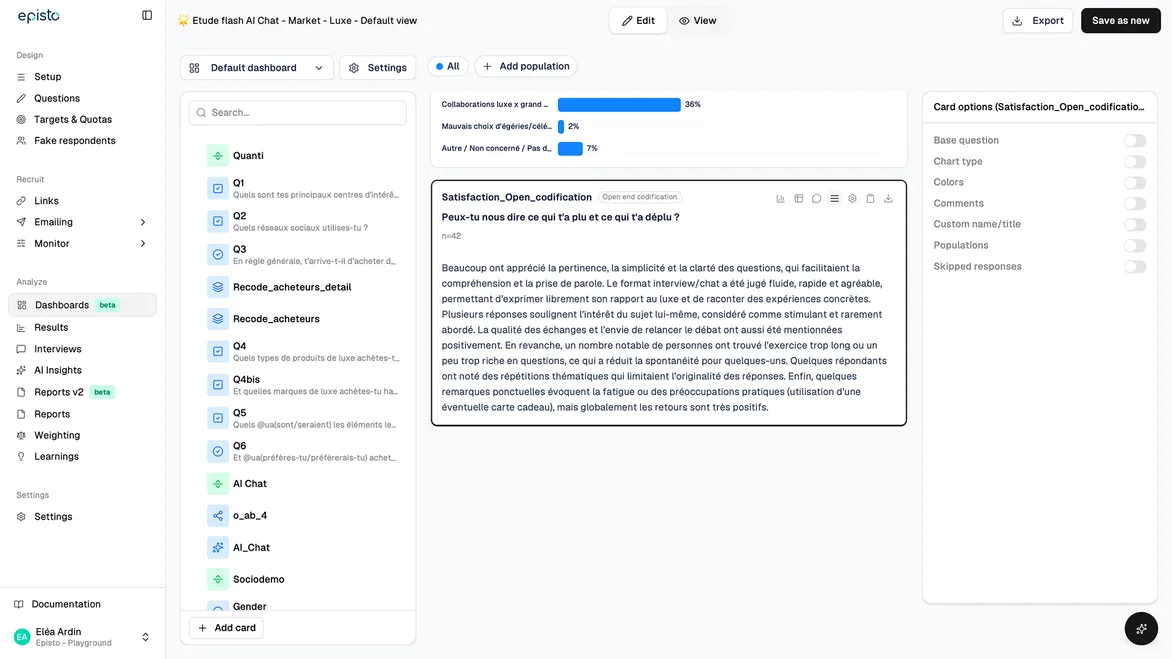The height and width of the screenshot is (659, 1172).
Task: Click the episto logo
Action: tap(39, 16)
